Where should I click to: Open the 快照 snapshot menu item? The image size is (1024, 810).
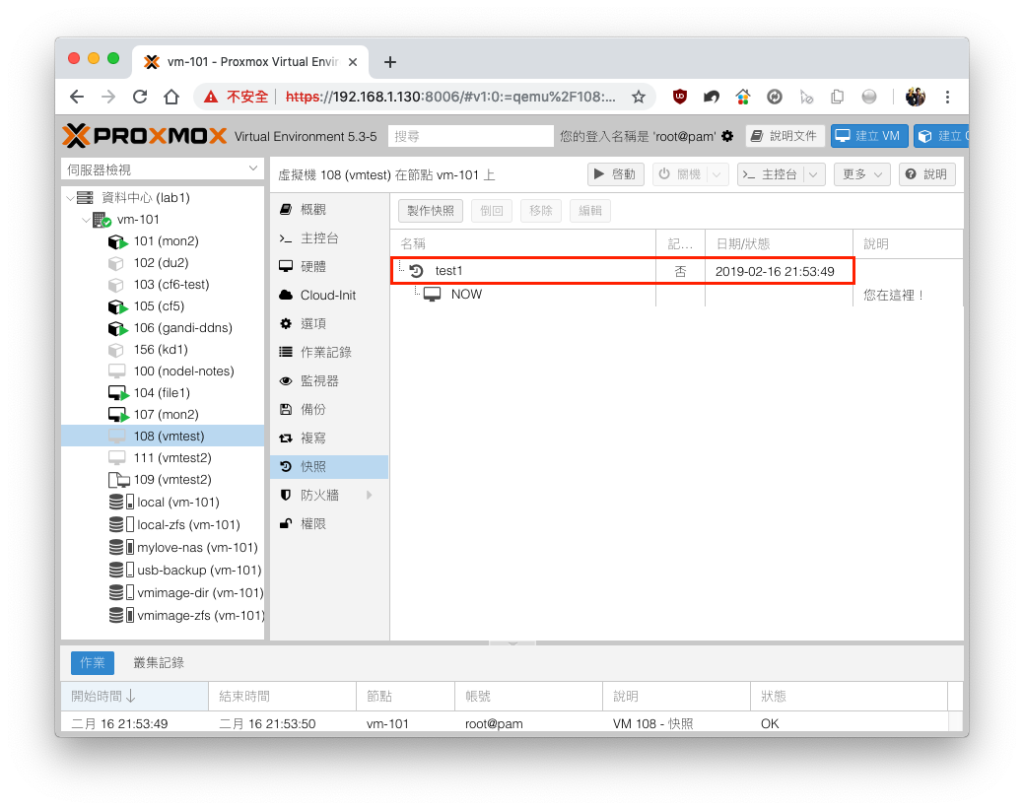[329, 466]
